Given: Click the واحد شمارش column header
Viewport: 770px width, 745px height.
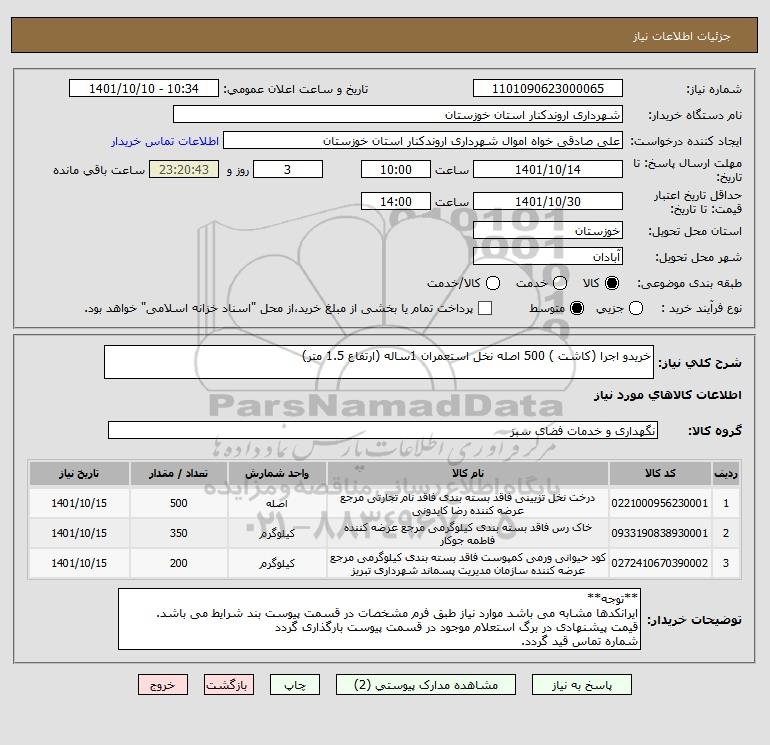Looking at the screenshot, I should click(x=277, y=473).
